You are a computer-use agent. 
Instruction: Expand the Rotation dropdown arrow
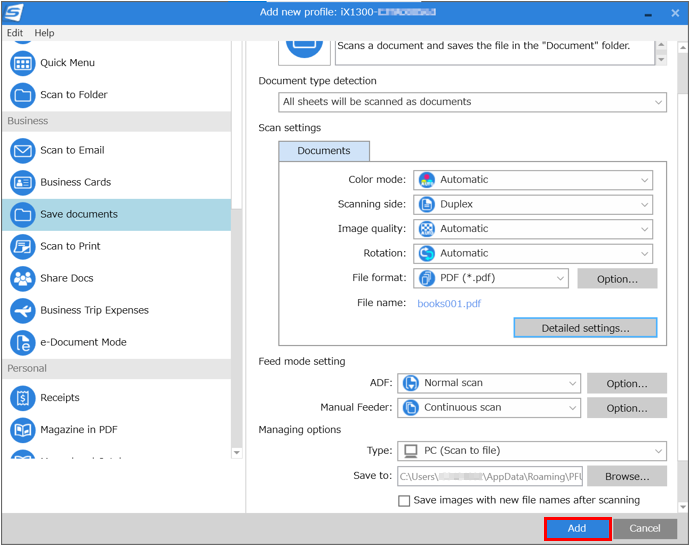[x=644, y=254]
